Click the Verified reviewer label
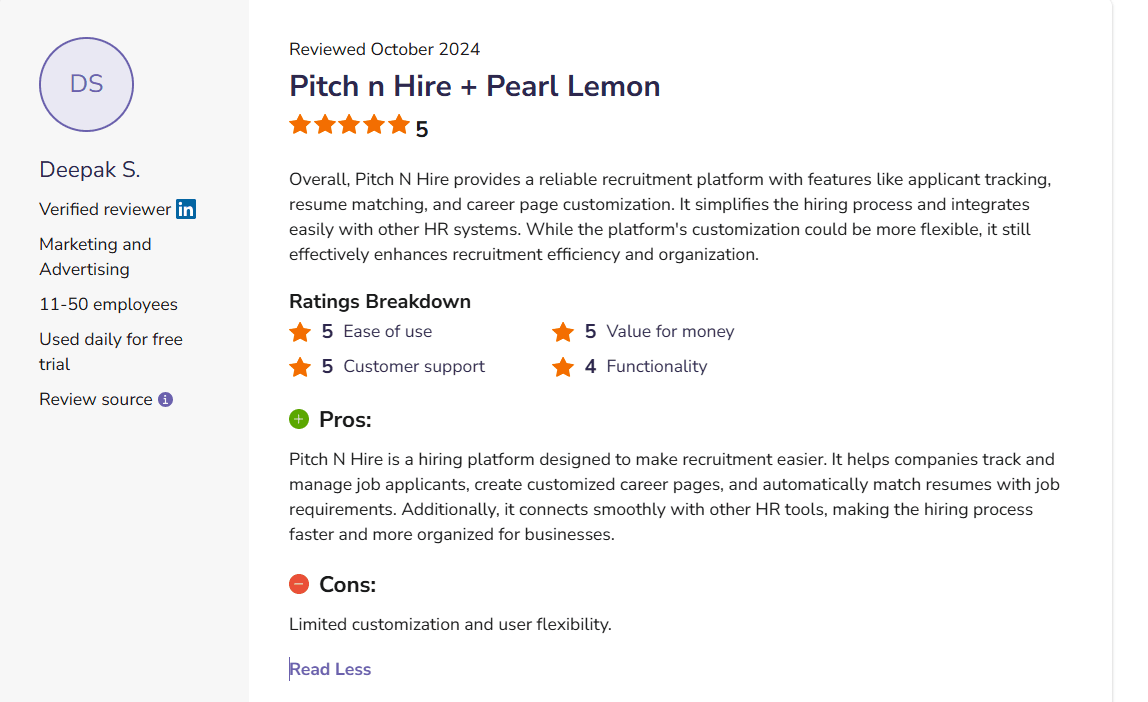The width and height of the screenshot is (1148, 702). [104, 209]
